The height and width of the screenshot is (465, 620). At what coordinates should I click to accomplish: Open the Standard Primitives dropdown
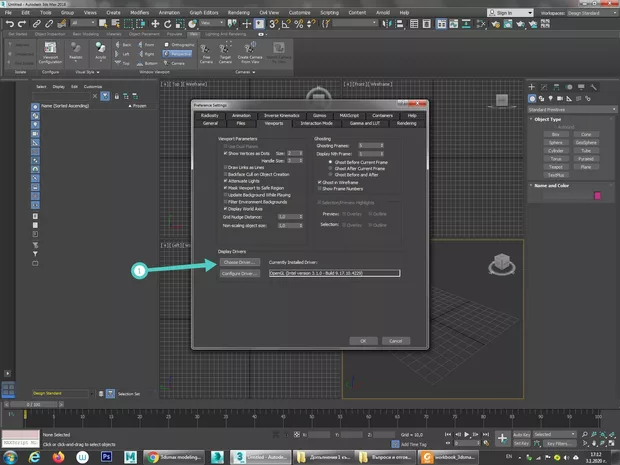coord(573,109)
